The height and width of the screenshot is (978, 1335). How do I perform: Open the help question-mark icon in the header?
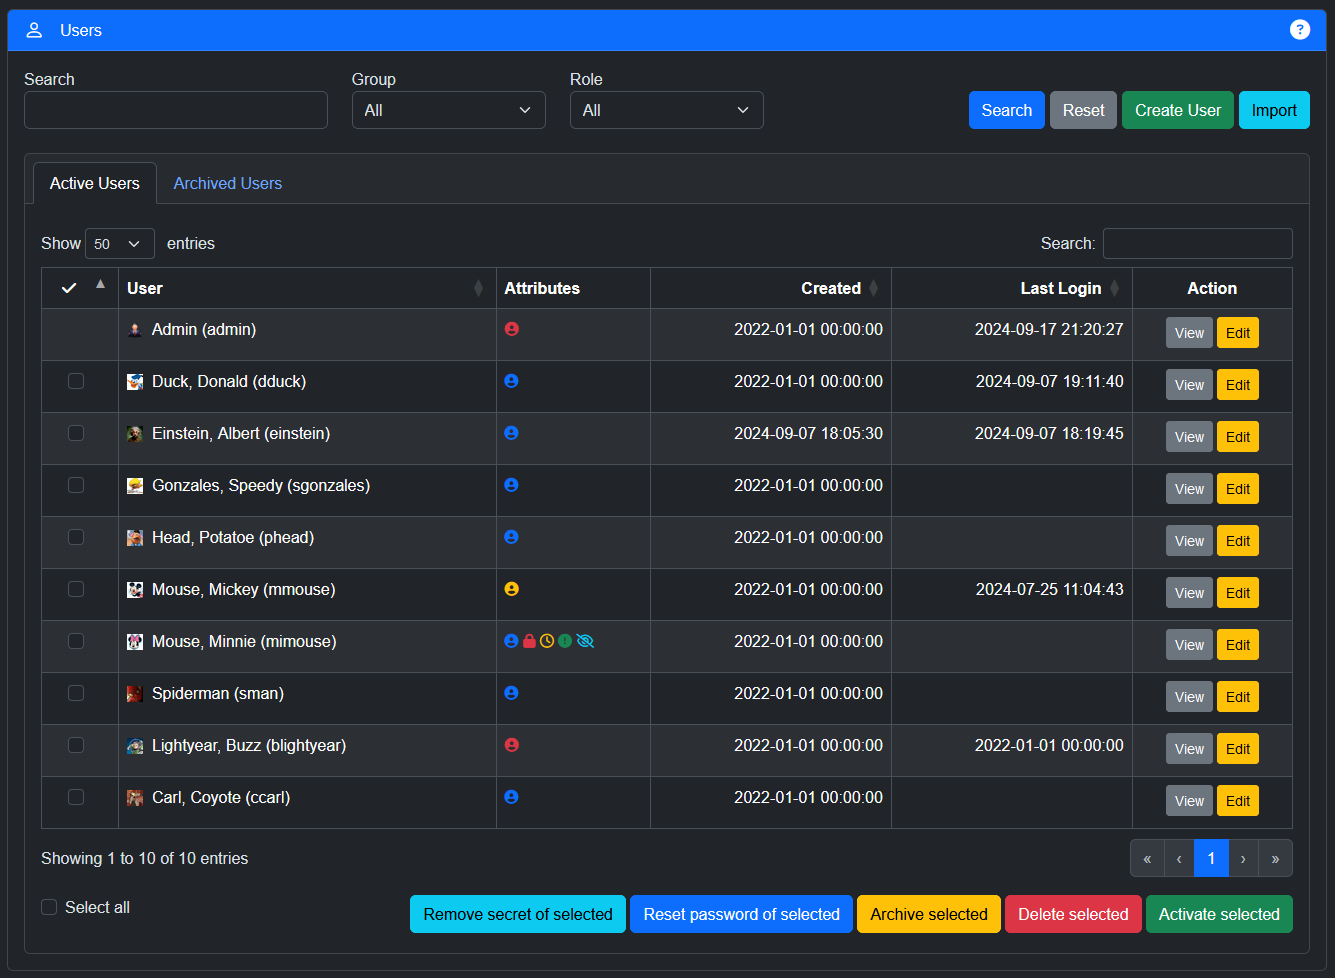pos(1299,29)
